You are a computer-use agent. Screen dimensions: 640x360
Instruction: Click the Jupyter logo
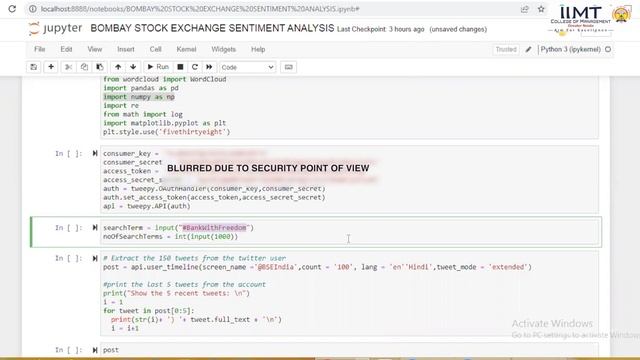tap(55, 29)
